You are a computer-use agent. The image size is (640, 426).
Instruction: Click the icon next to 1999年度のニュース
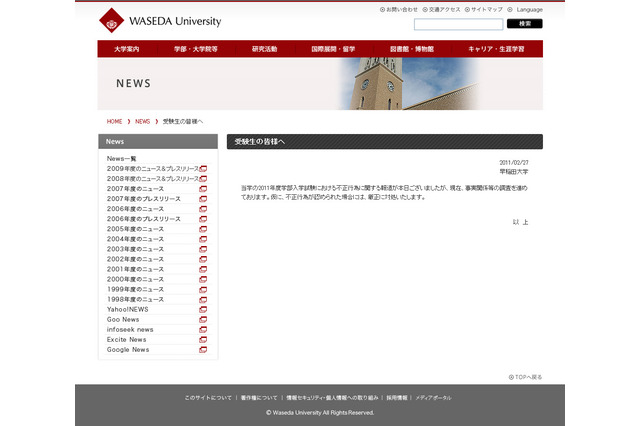click(x=203, y=290)
